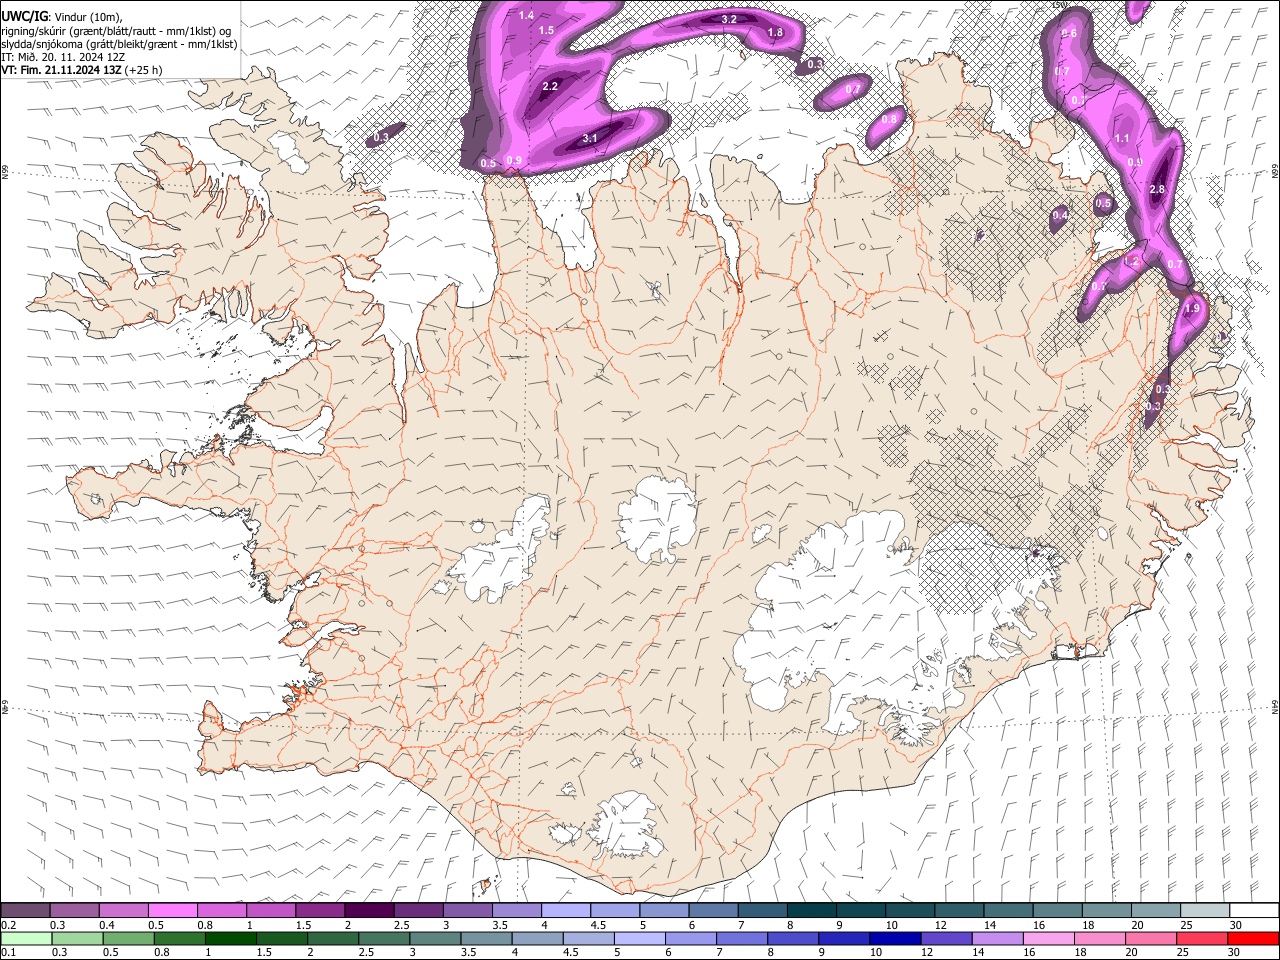Image resolution: width=1280 pixels, height=960 pixels.
Task: Click the 'IT: Mið. 20. 11. 2024 12Z' line
Action: coord(63,57)
